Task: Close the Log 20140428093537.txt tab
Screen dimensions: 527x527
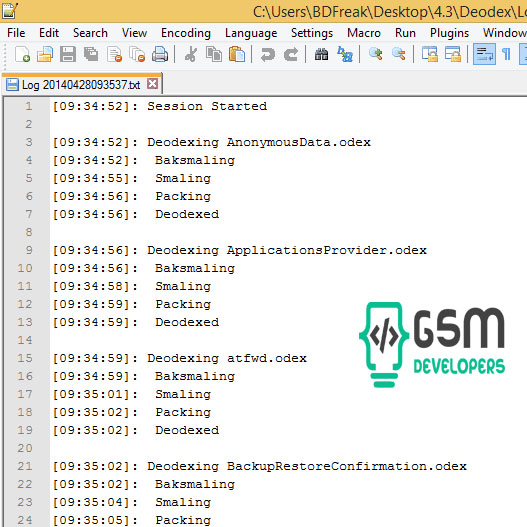Action: (152, 84)
